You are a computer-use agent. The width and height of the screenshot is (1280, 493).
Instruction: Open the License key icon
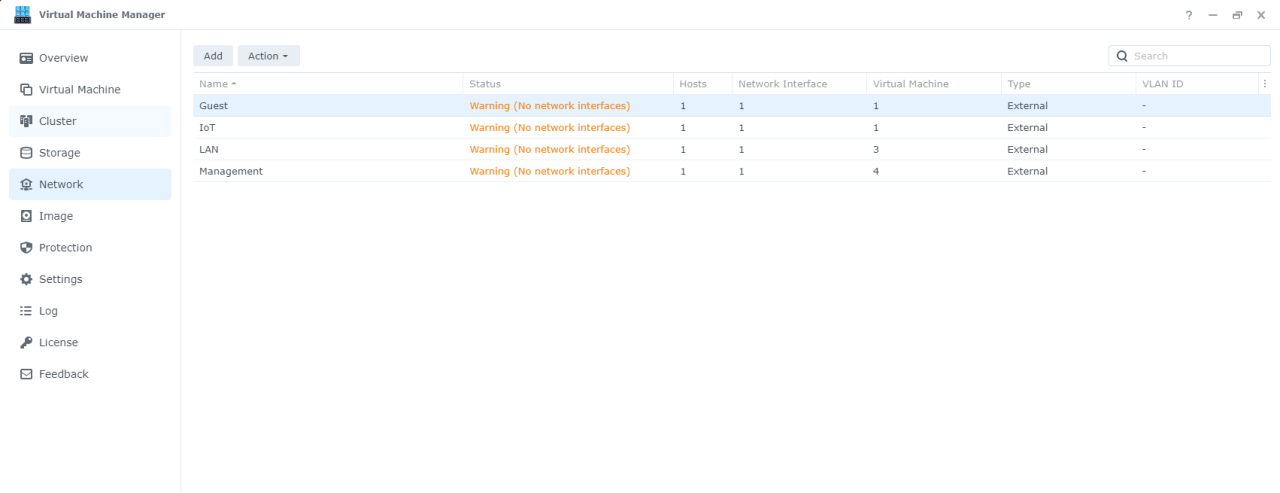27,343
